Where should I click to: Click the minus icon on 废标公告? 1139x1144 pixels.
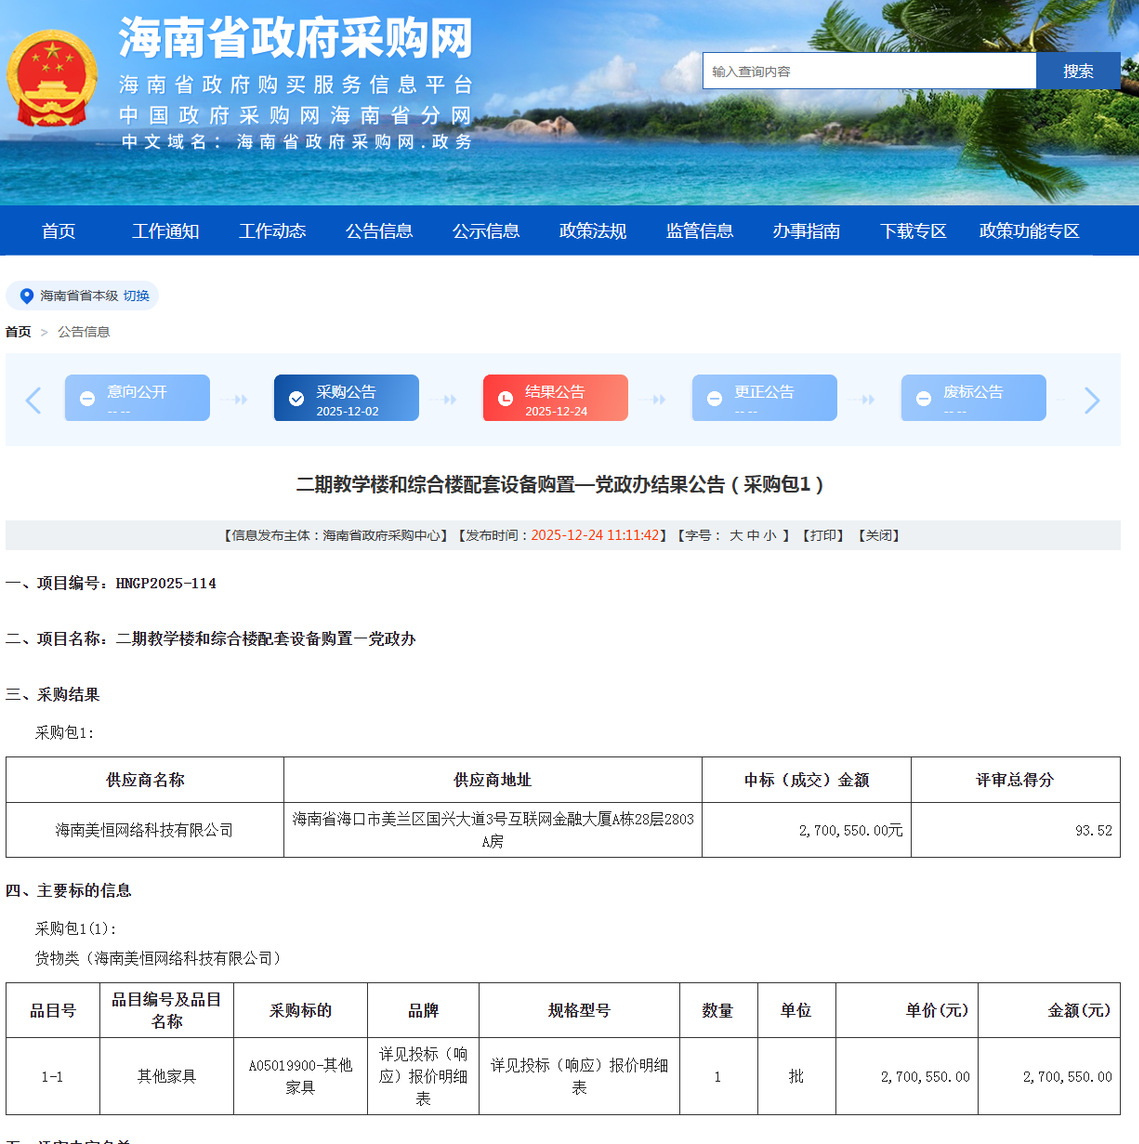point(923,399)
